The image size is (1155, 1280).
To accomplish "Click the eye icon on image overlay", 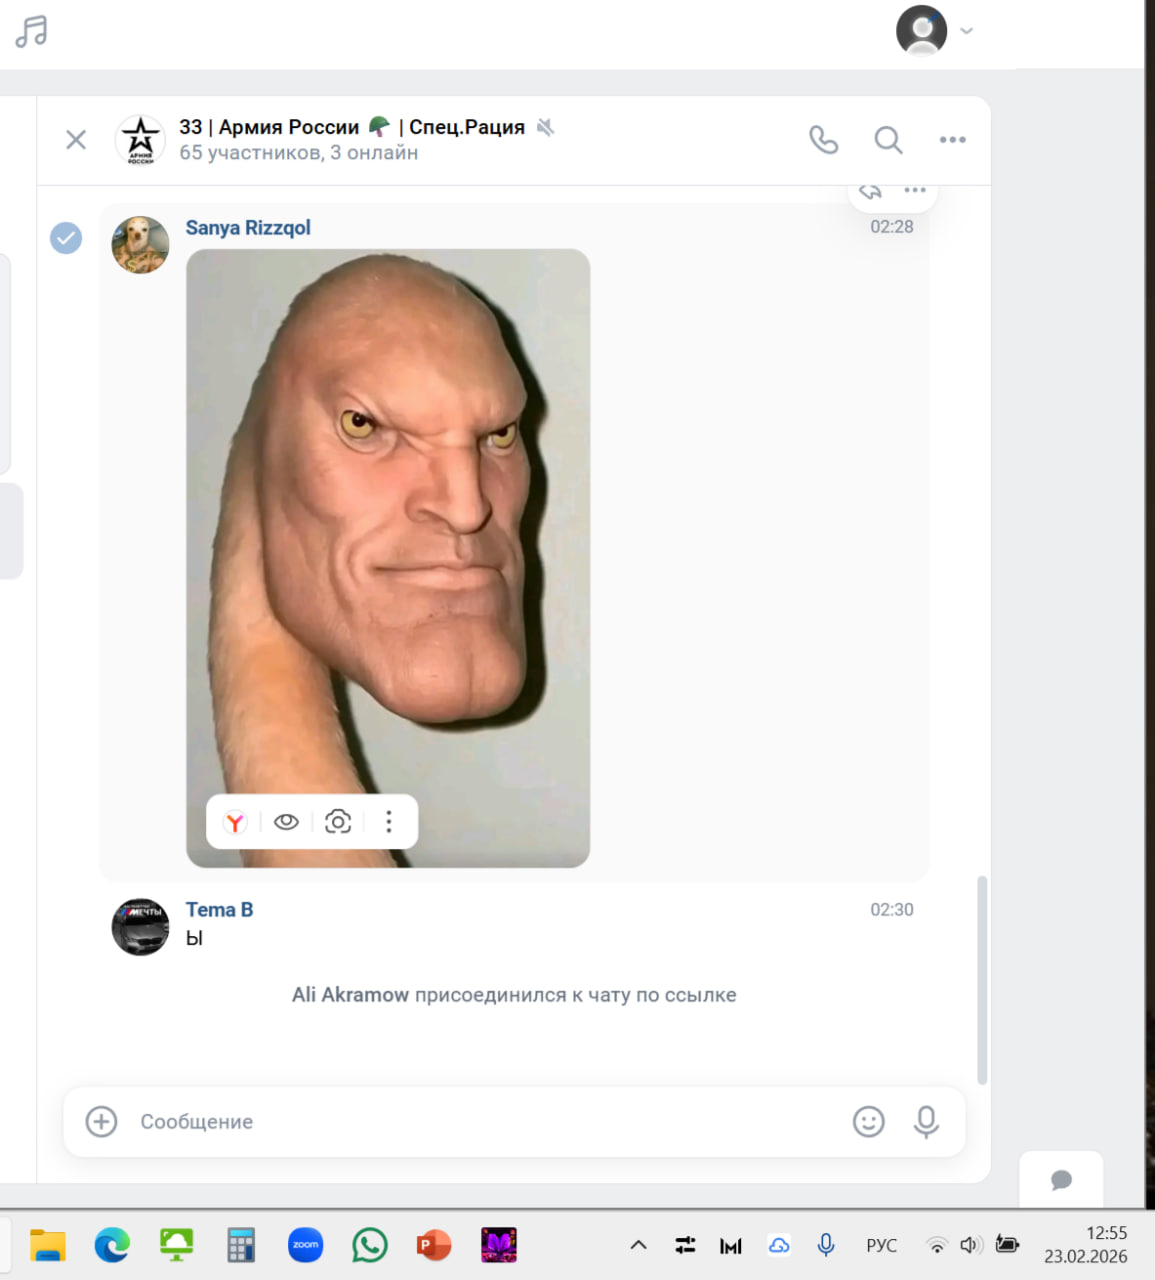I will pyautogui.click(x=286, y=822).
